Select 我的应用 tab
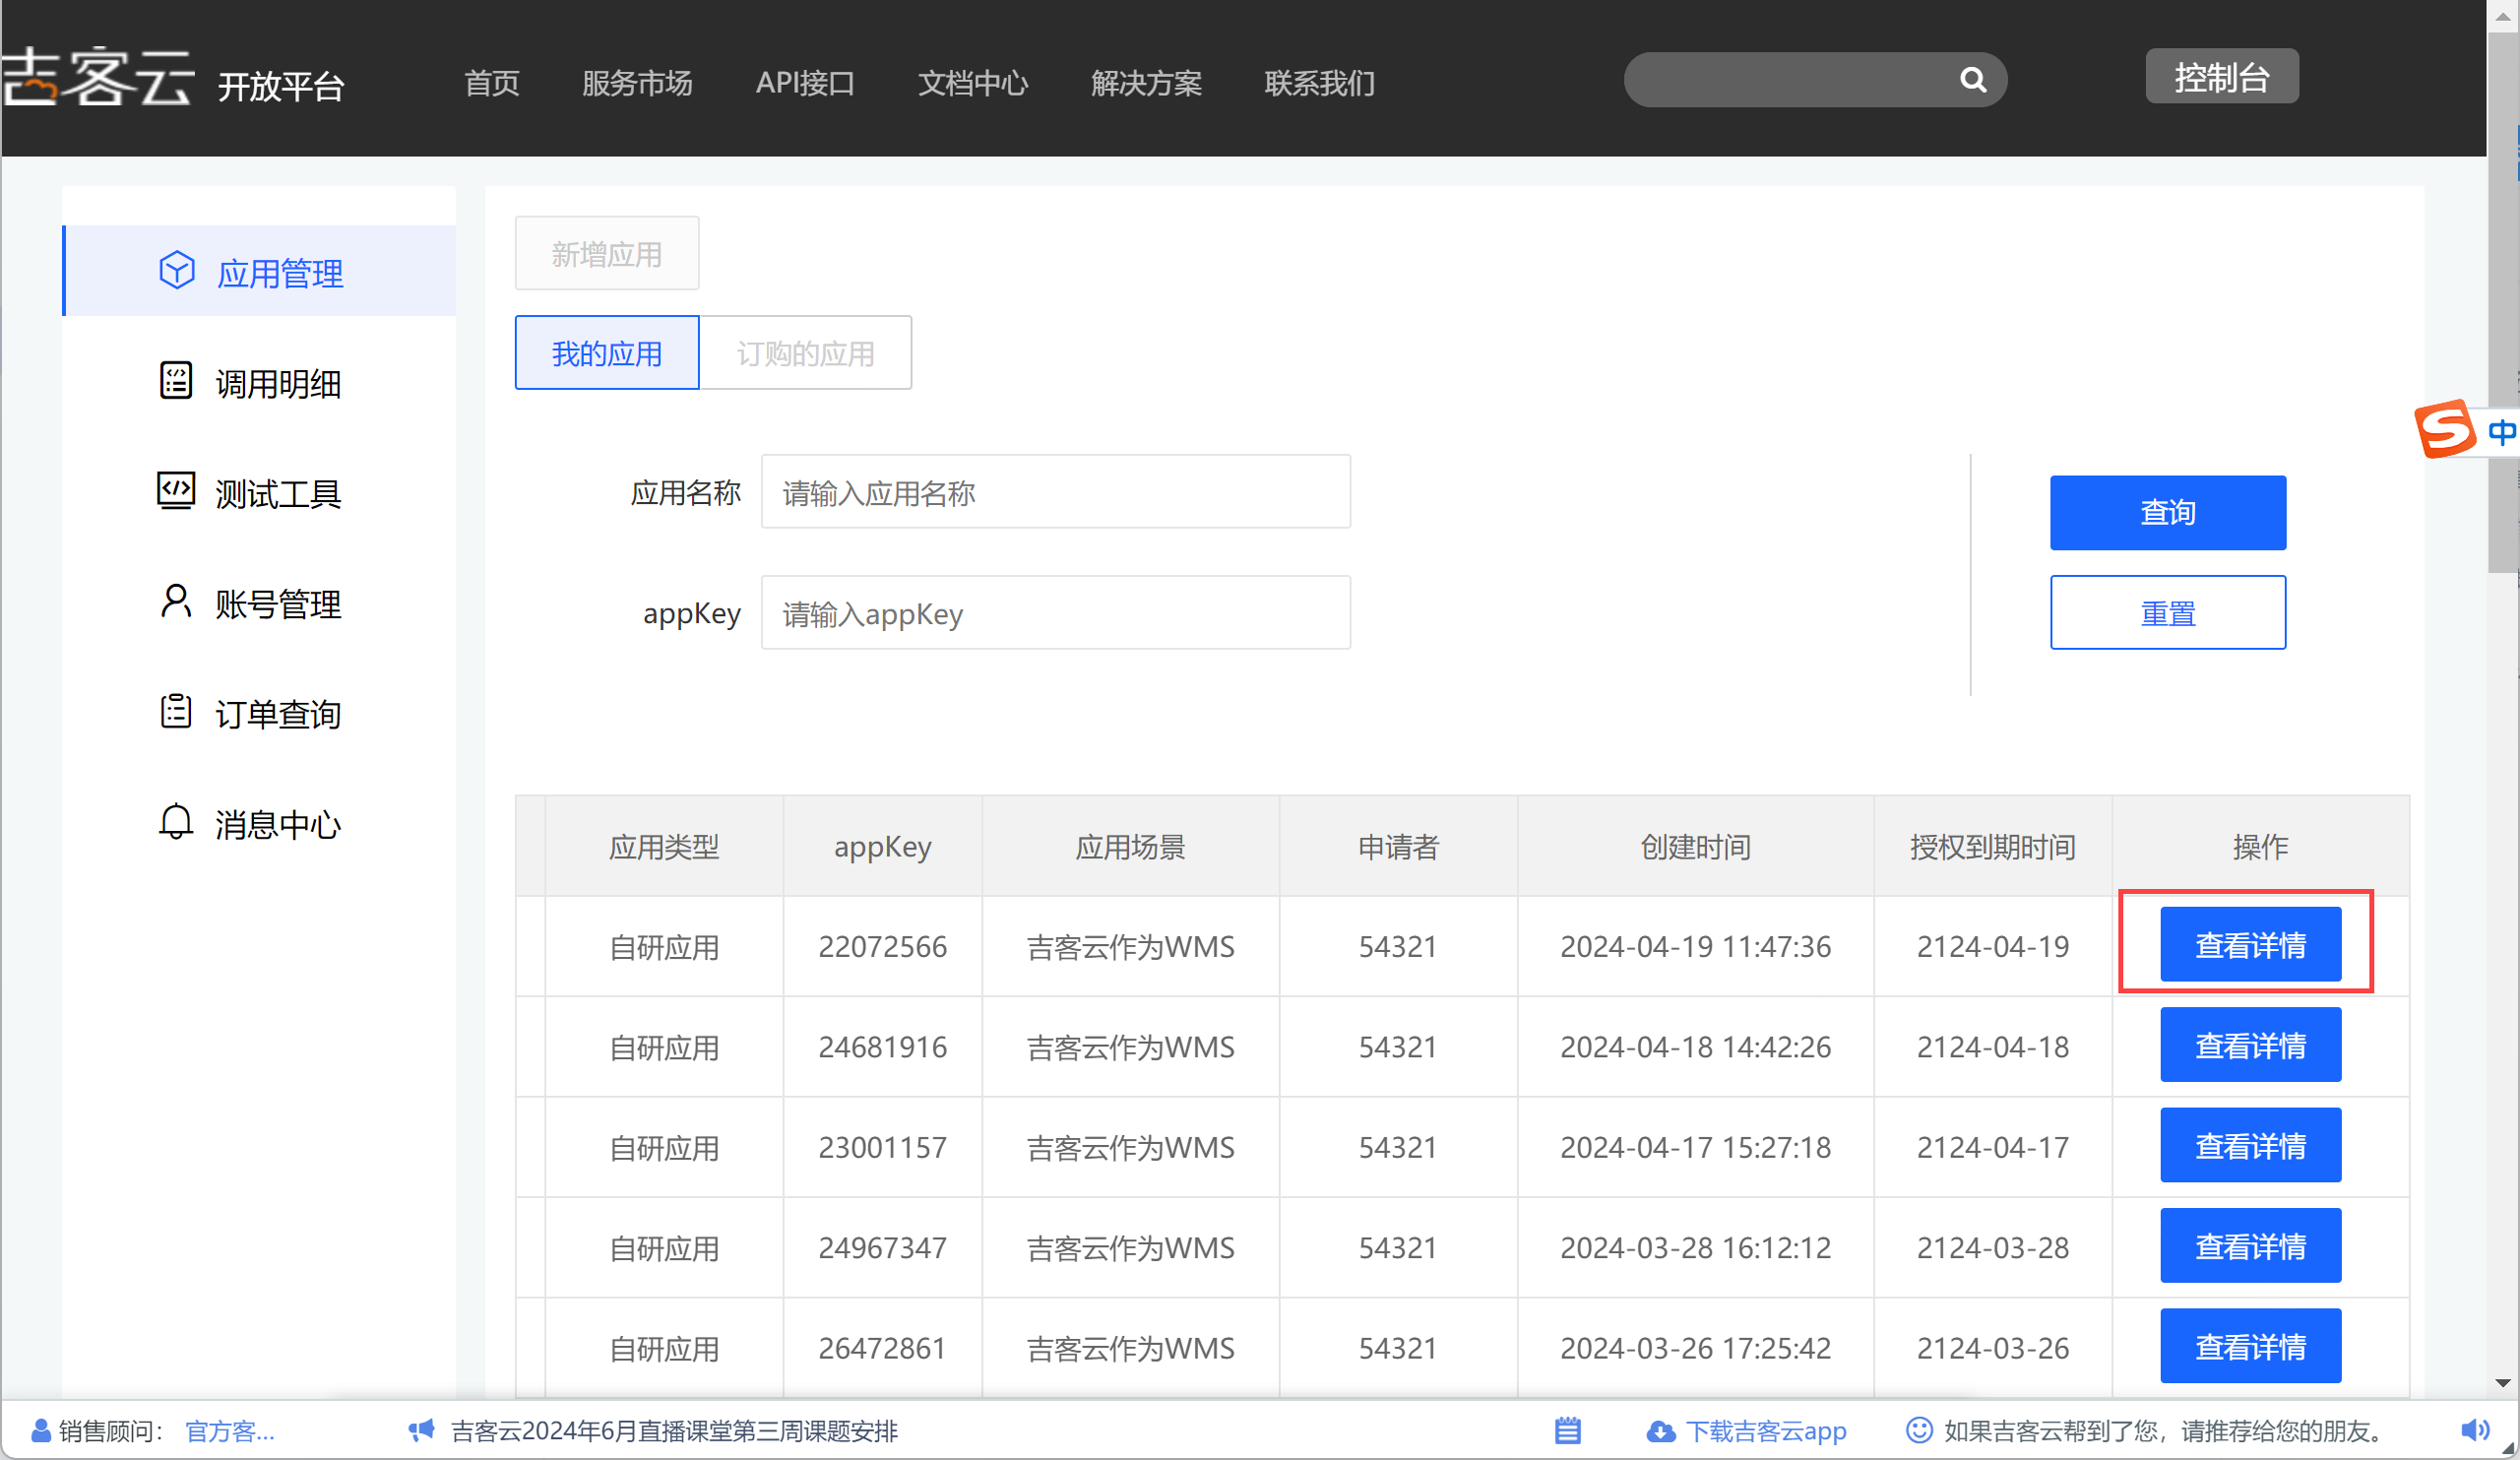The height and width of the screenshot is (1460, 2520). 607,353
